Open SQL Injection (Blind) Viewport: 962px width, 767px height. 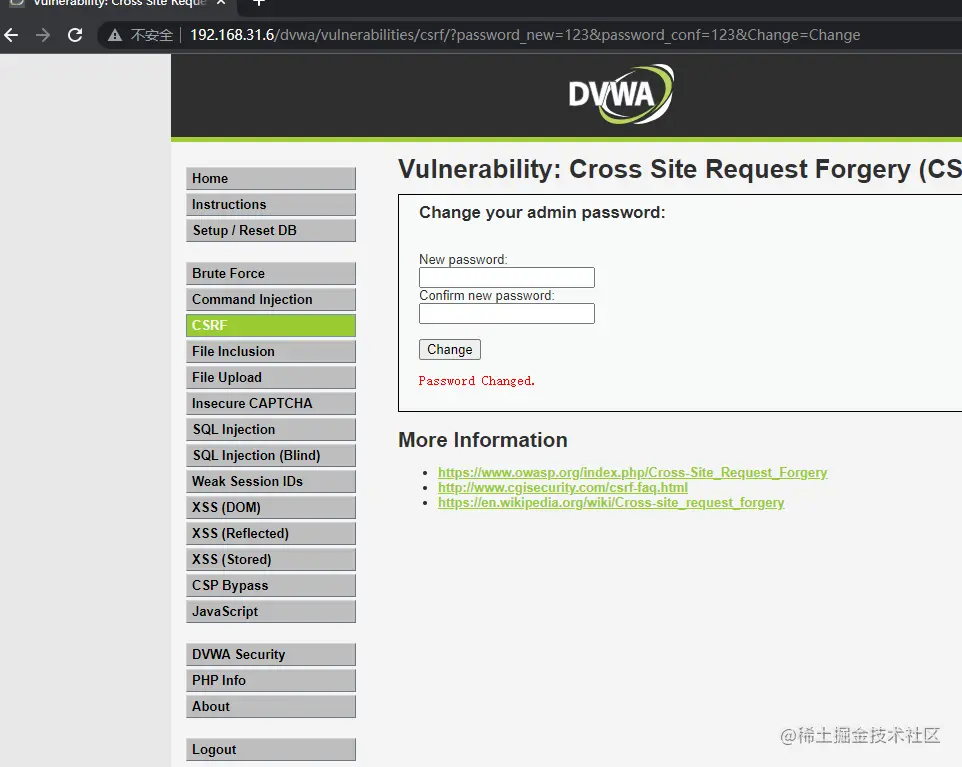click(271, 455)
